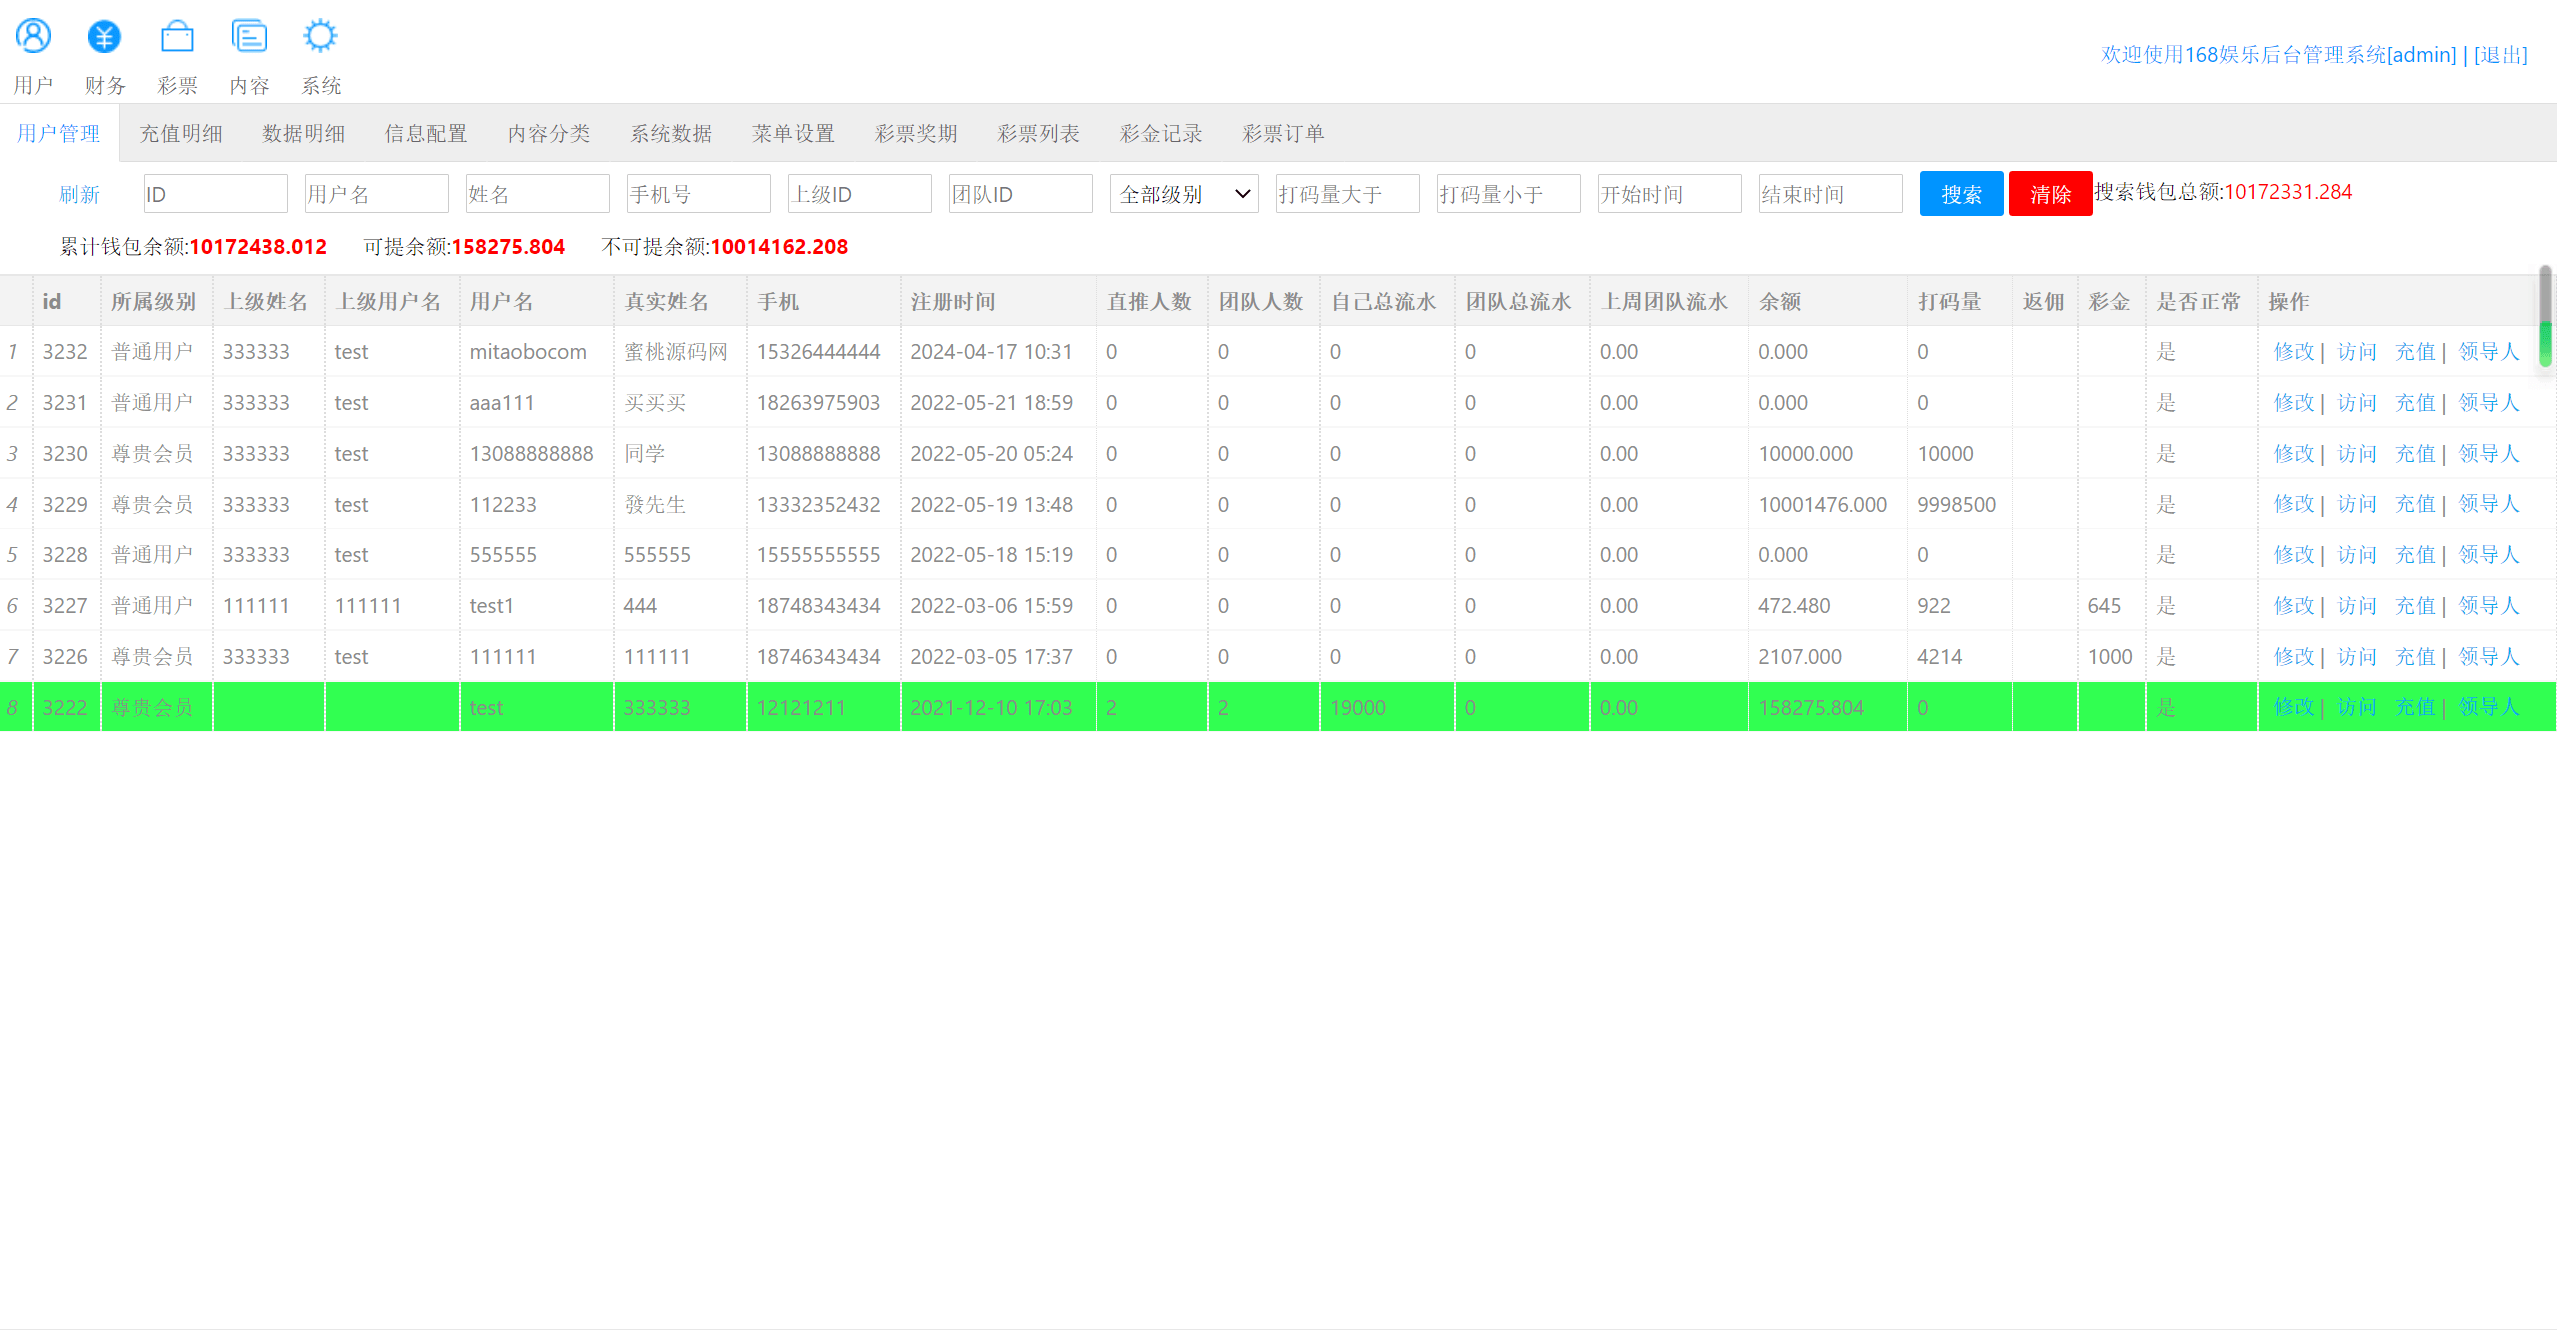Image resolution: width=2557 pixels, height=1332 pixels.
Task: Click the 退出 logout link
Action: tap(2500, 54)
